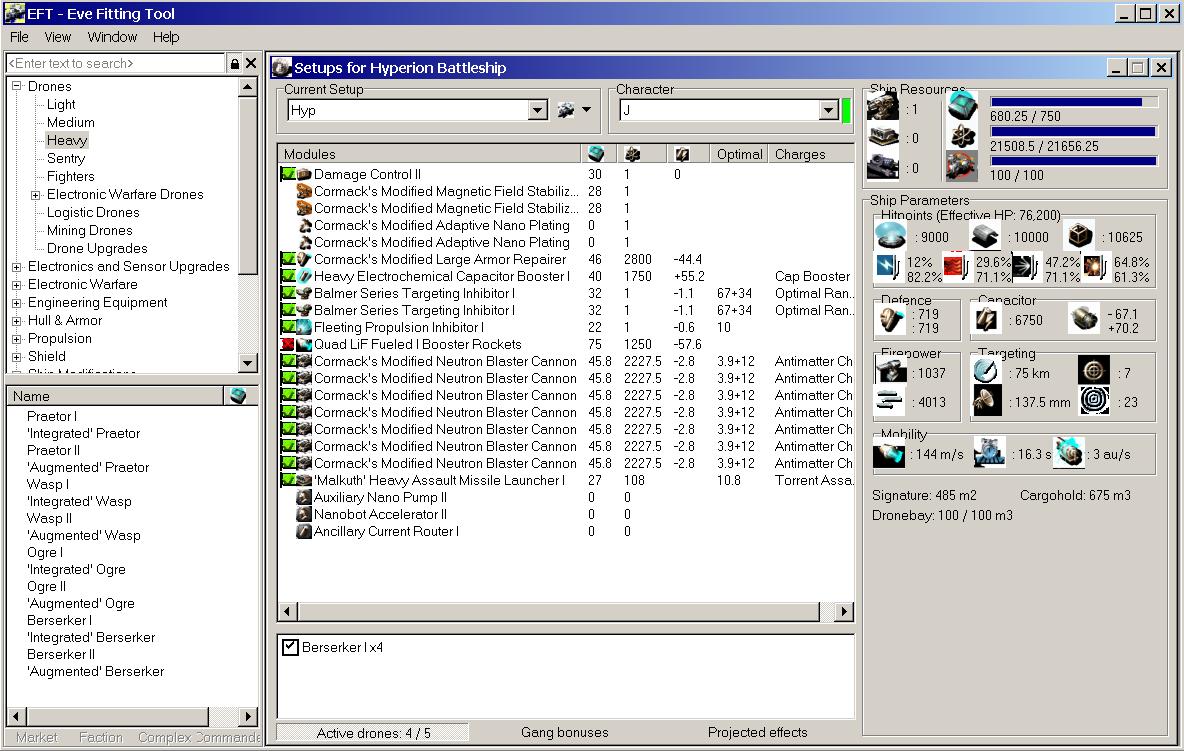The height and width of the screenshot is (751, 1184).
Task: Switch to the Faction tab
Action: (100, 737)
